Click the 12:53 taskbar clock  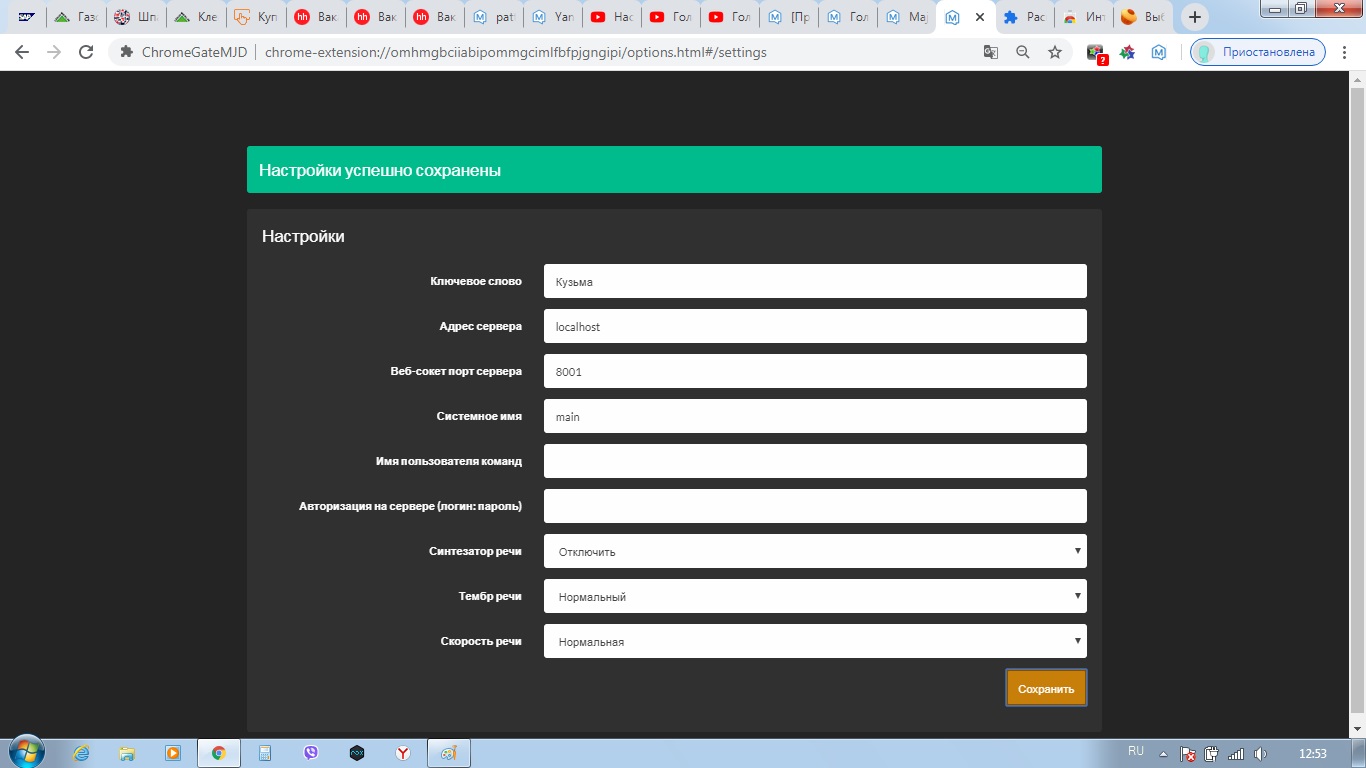tap(1312, 753)
